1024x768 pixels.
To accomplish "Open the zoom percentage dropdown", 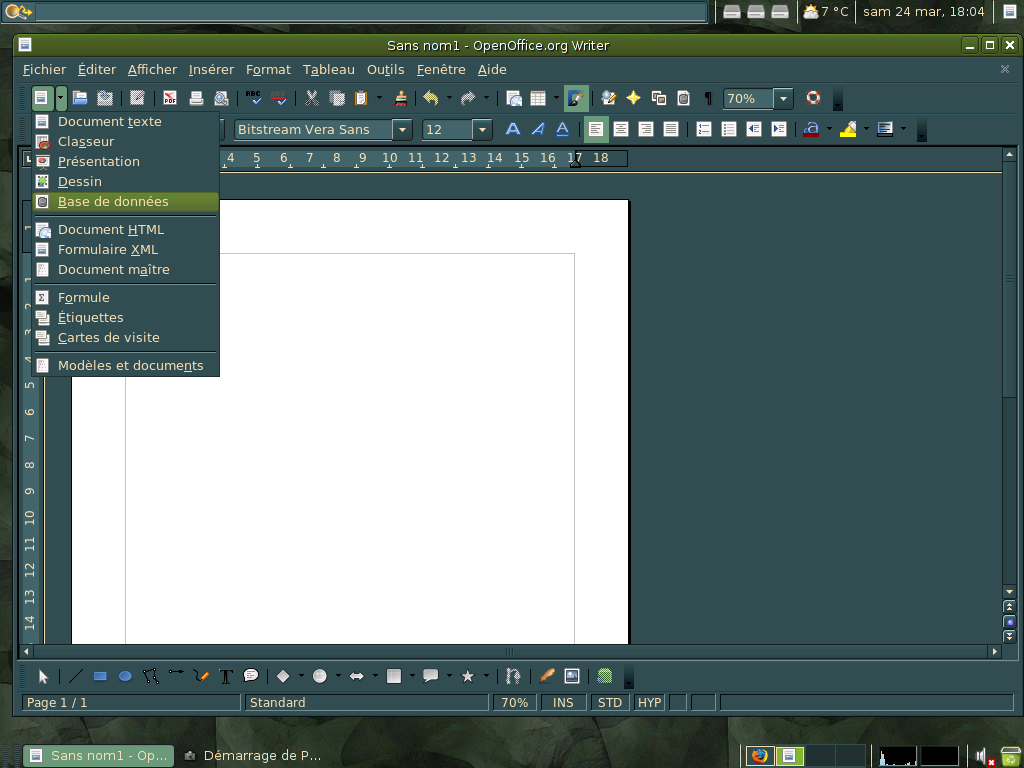I will coord(783,98).
